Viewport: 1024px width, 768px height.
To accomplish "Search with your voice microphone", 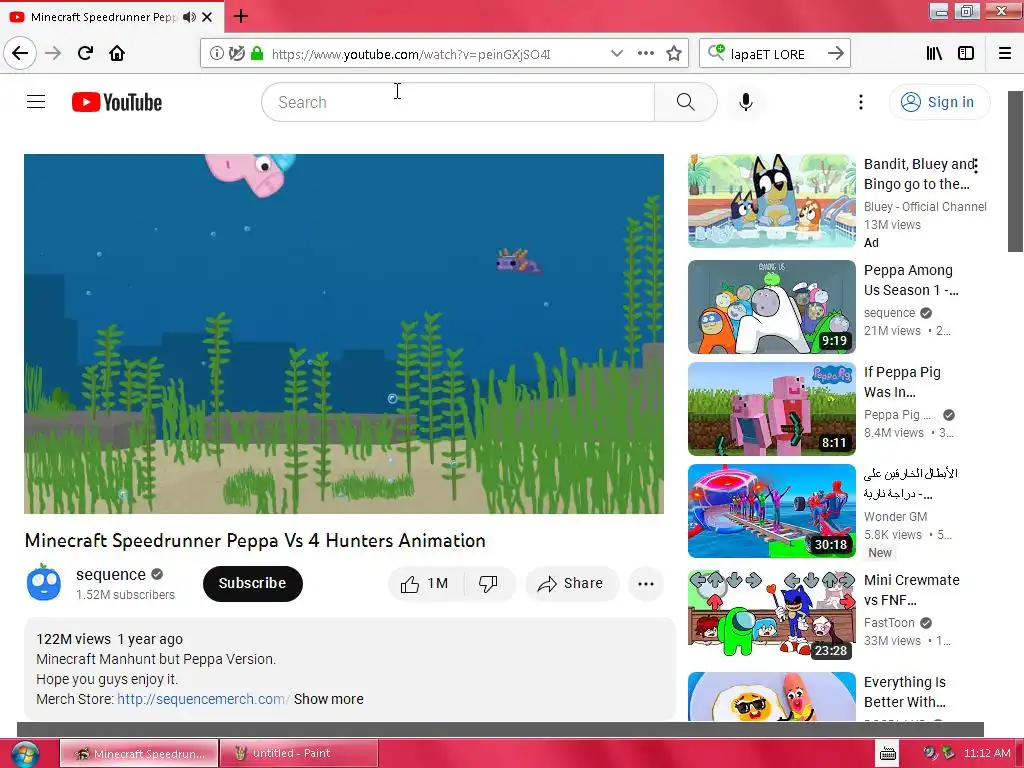I will tap(746, 102).
